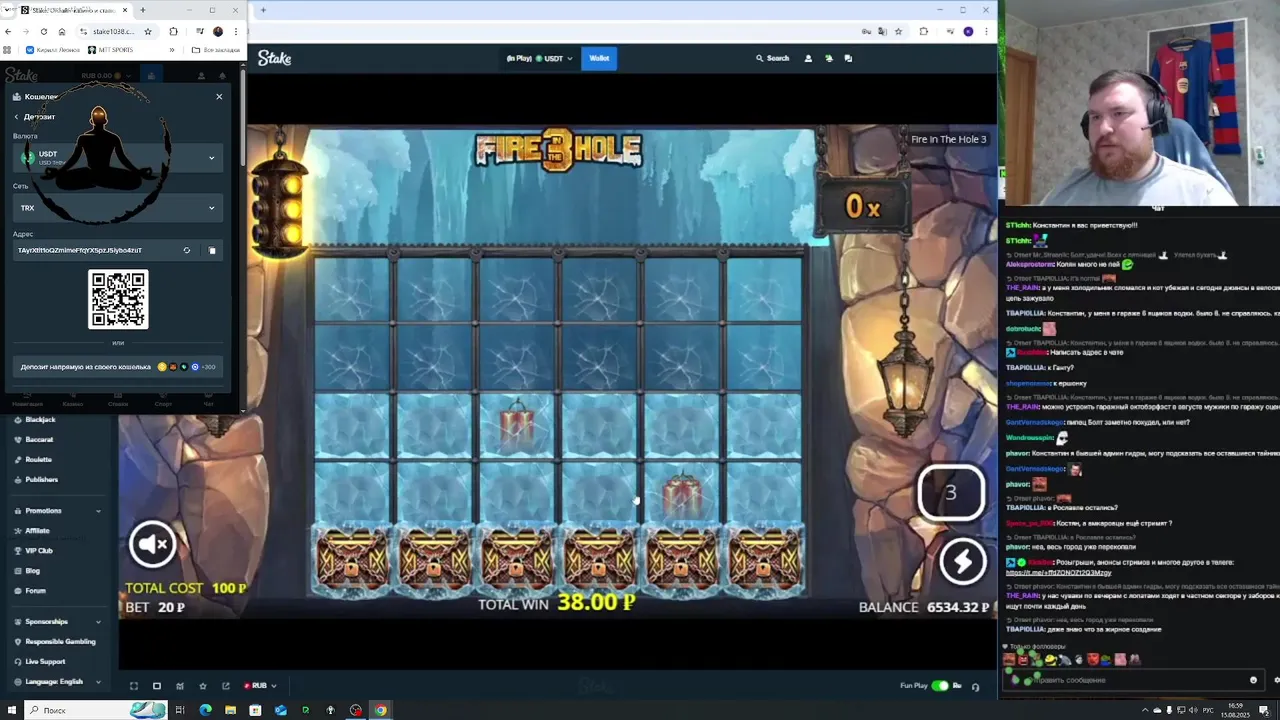Image resolution: width=1280 pixels, height=720 pixels.
Task: Open Baccarat in the sidebar
Action: click(x=38, y=440)
